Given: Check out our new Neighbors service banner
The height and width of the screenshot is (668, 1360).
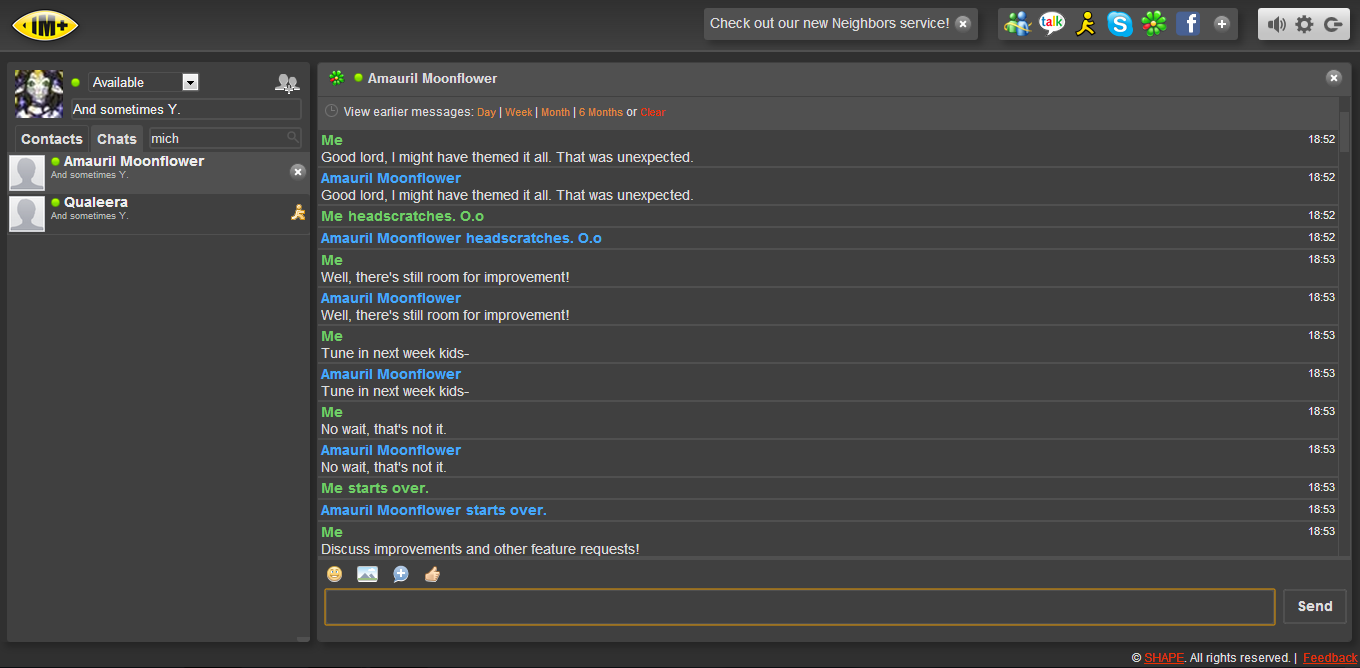Looking at the screenshot, I should coord(830,23).
